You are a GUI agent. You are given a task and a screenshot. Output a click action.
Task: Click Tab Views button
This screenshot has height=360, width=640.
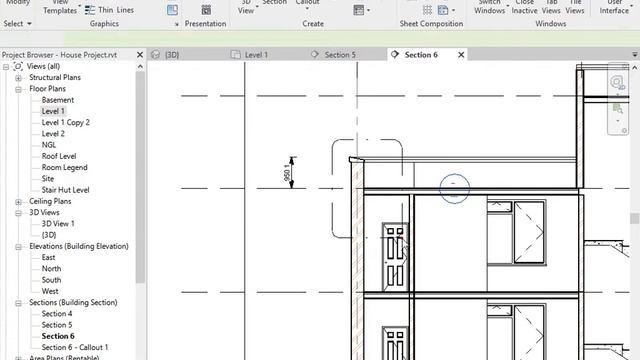(551, 7)
